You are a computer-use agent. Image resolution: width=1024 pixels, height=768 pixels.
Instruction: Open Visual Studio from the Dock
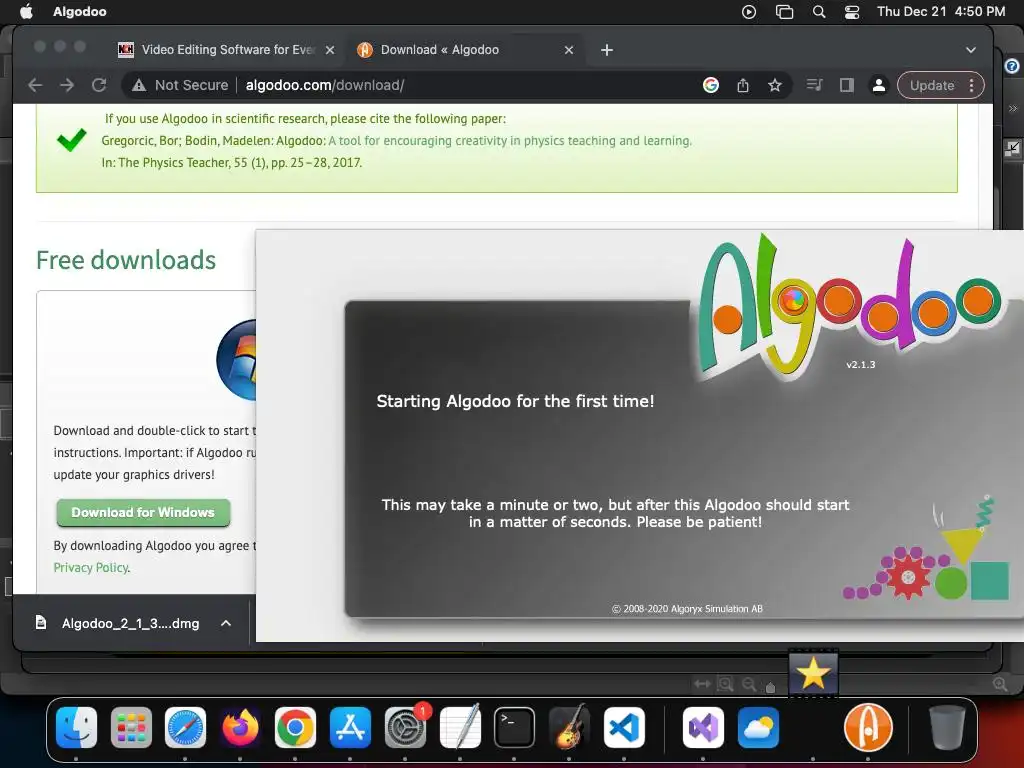click(703, 727)
